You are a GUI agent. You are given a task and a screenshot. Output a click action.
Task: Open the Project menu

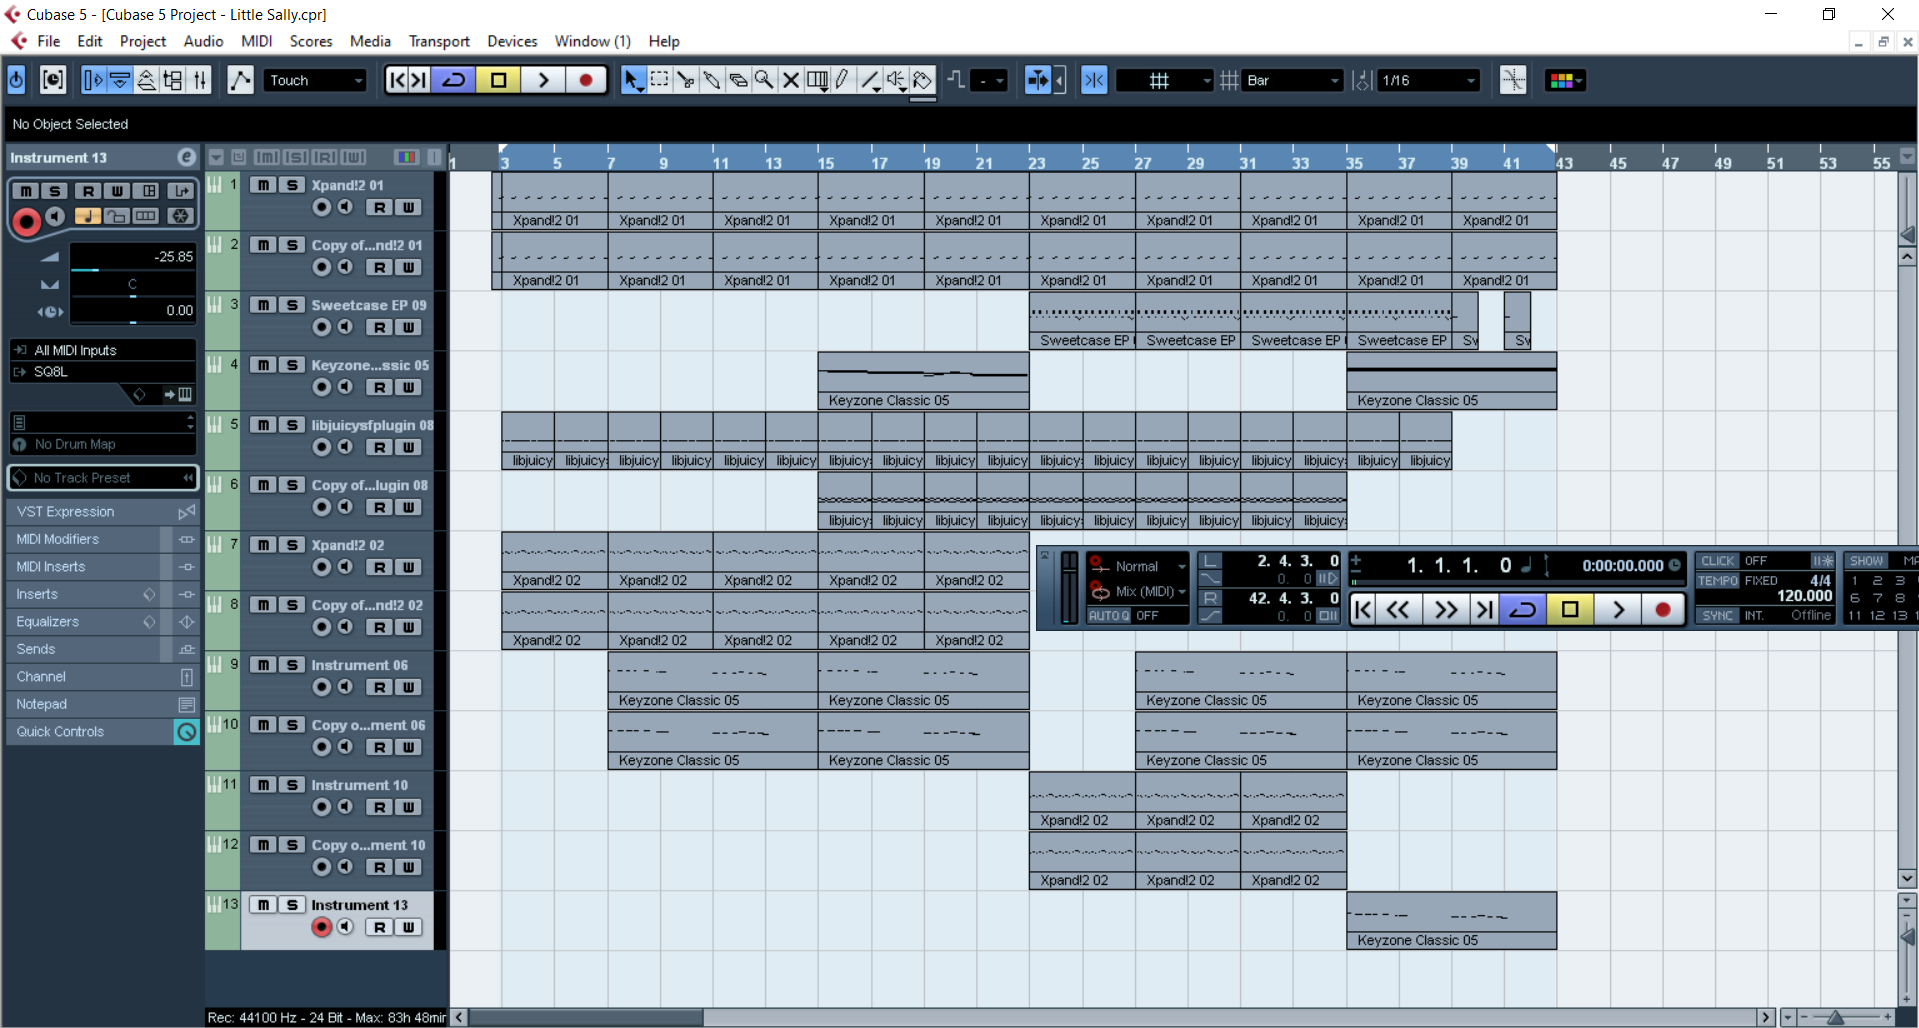pos(143,41)
